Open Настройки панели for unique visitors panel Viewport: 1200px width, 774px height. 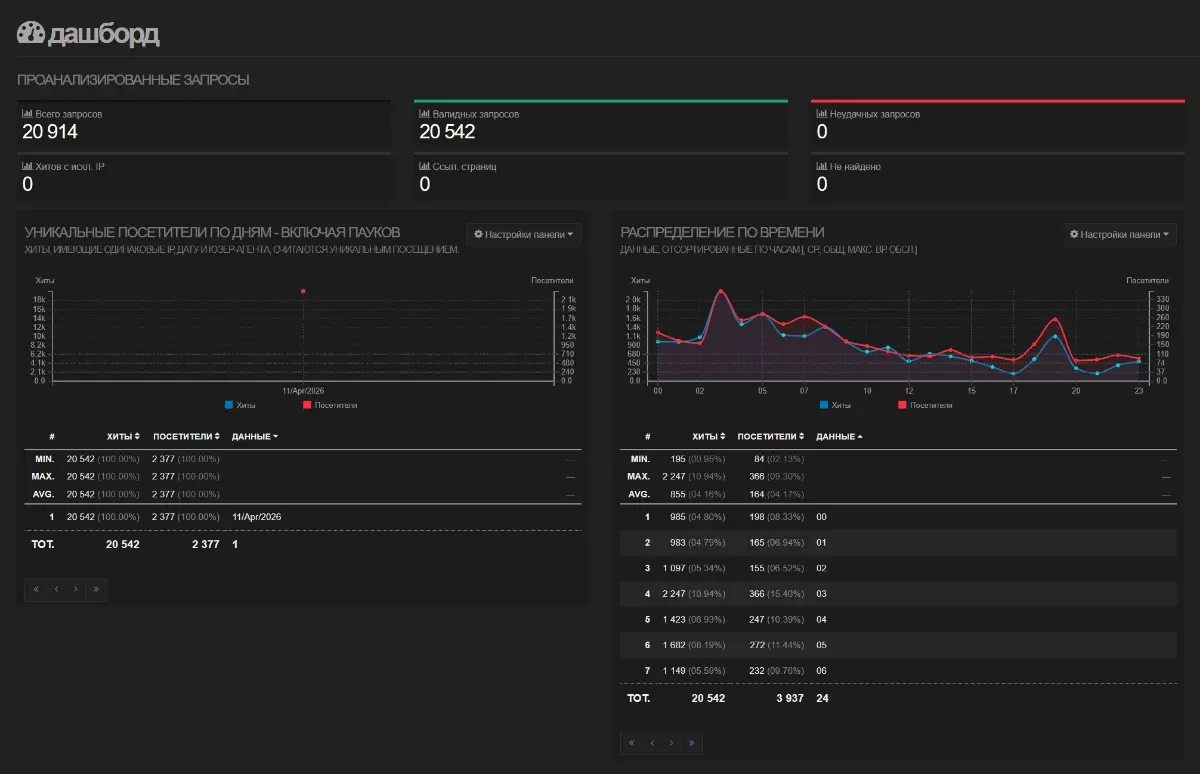coord(525,235)
